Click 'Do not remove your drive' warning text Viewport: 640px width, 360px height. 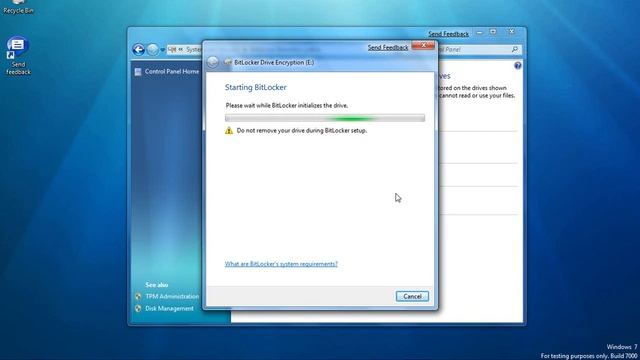click(x=302, y=131)
